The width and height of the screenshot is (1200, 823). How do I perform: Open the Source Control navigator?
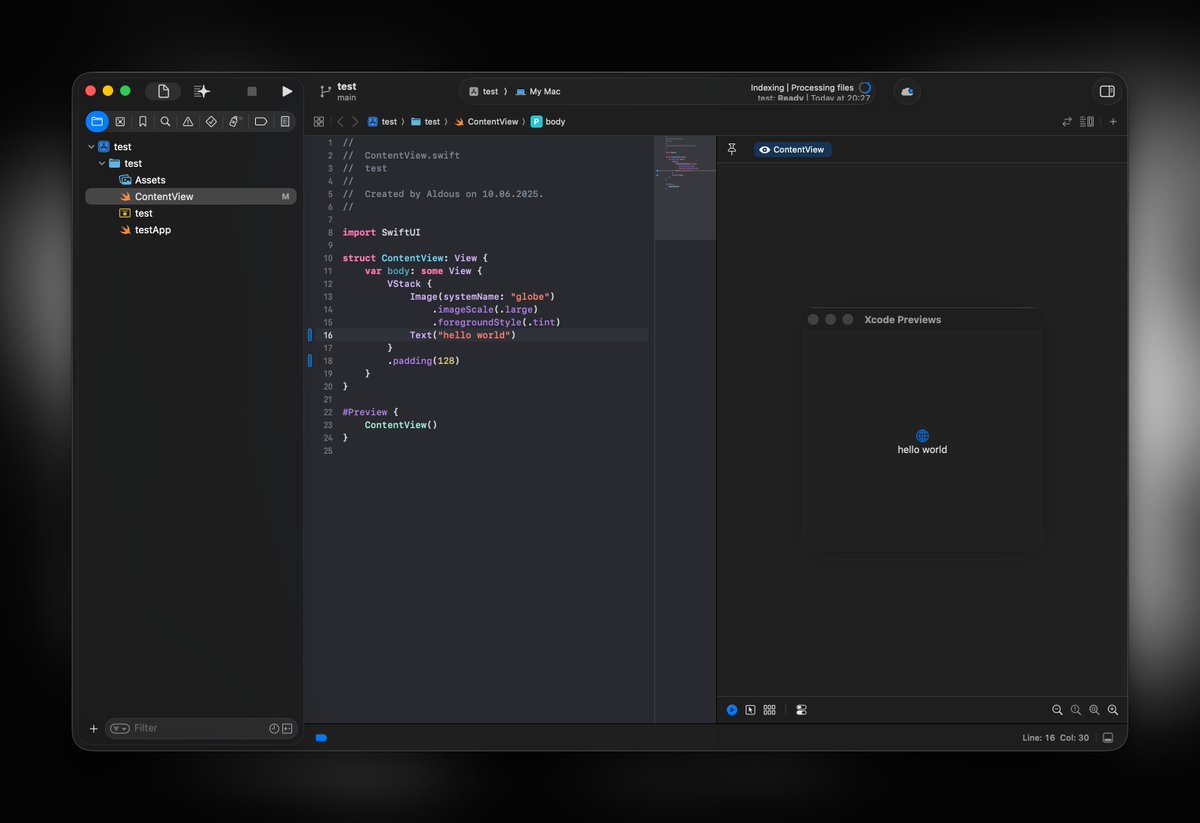click(x=120, y=121)
